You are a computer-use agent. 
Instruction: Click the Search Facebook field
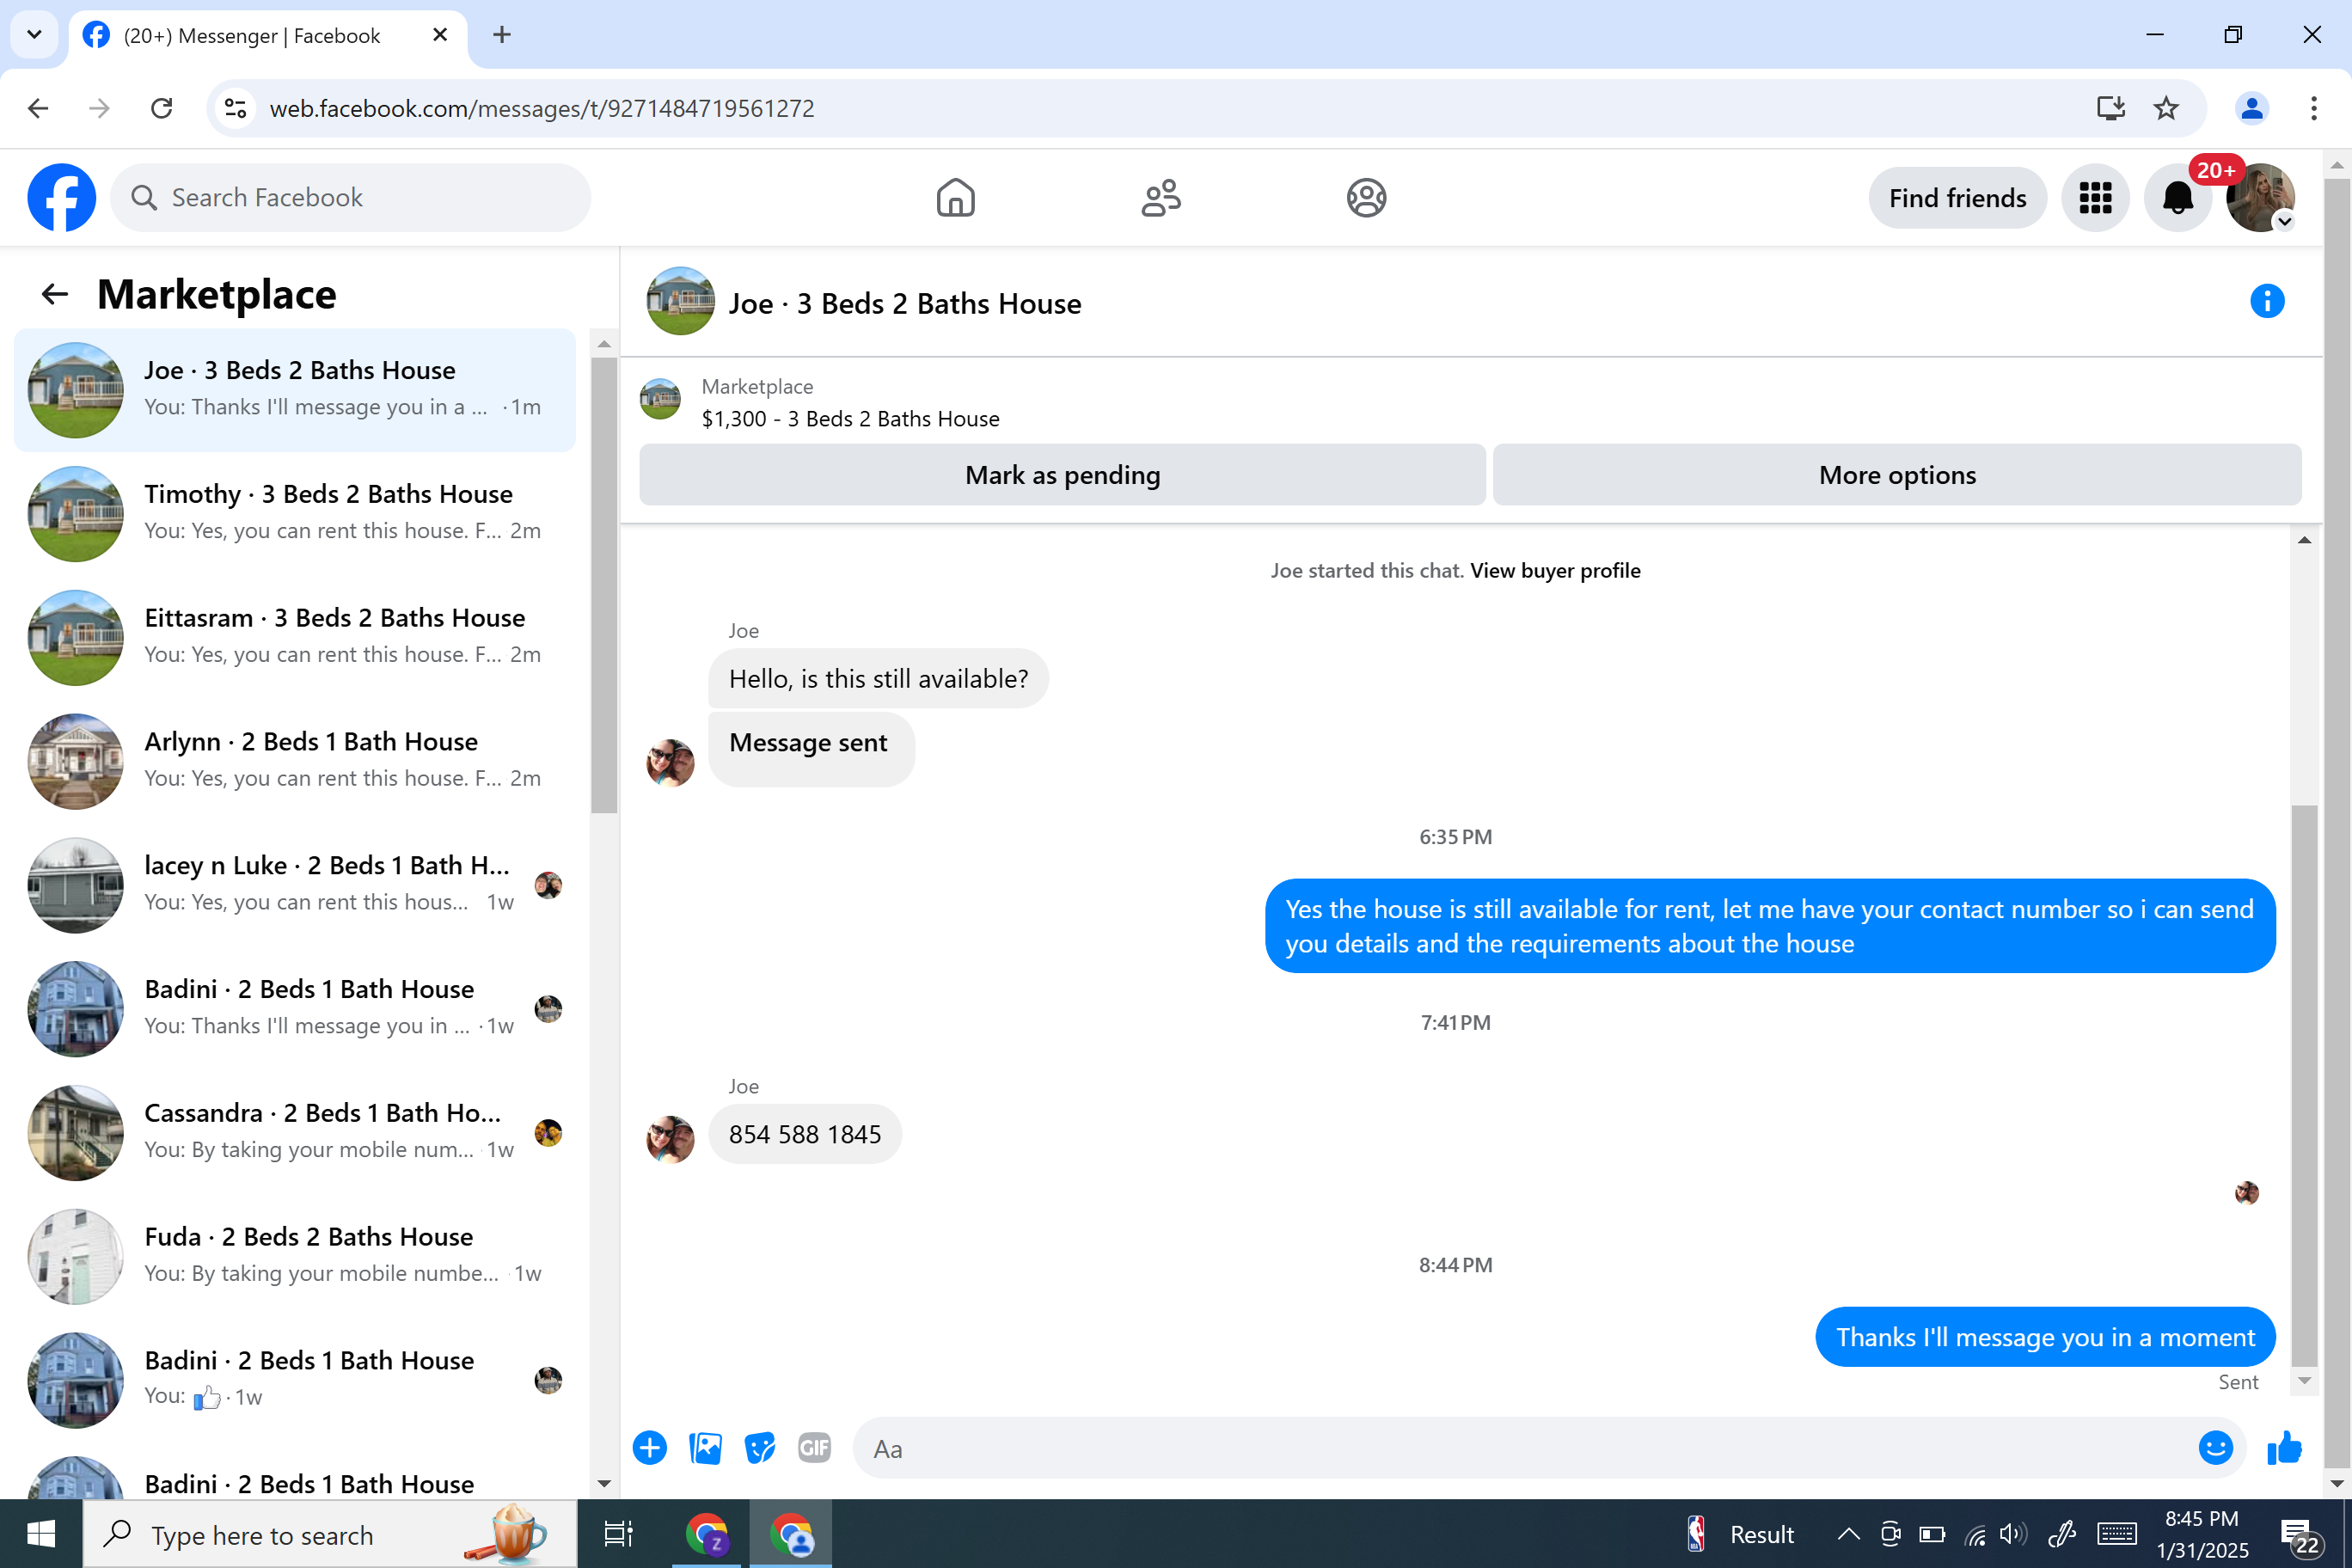351,198
